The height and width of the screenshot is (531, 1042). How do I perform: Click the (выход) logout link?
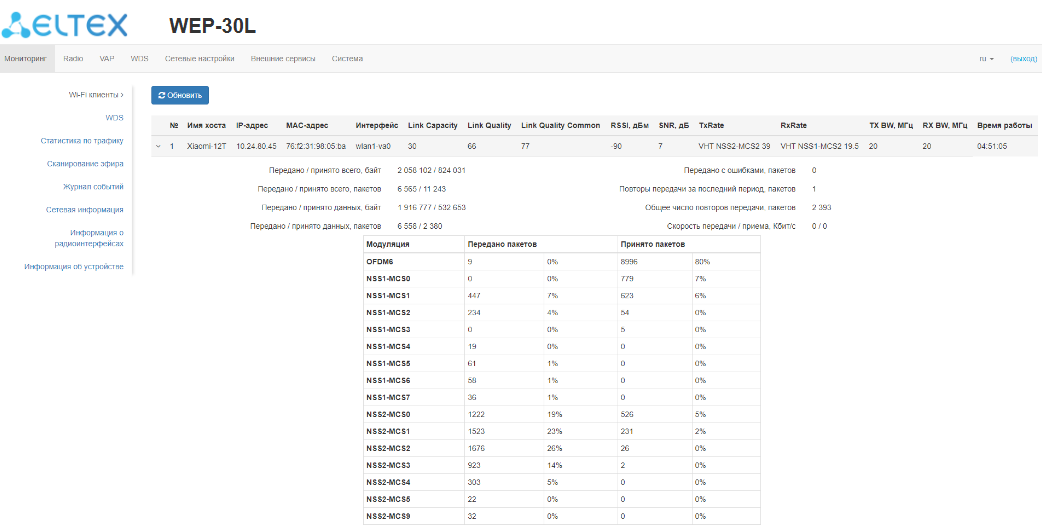[x=1023, y=59]
